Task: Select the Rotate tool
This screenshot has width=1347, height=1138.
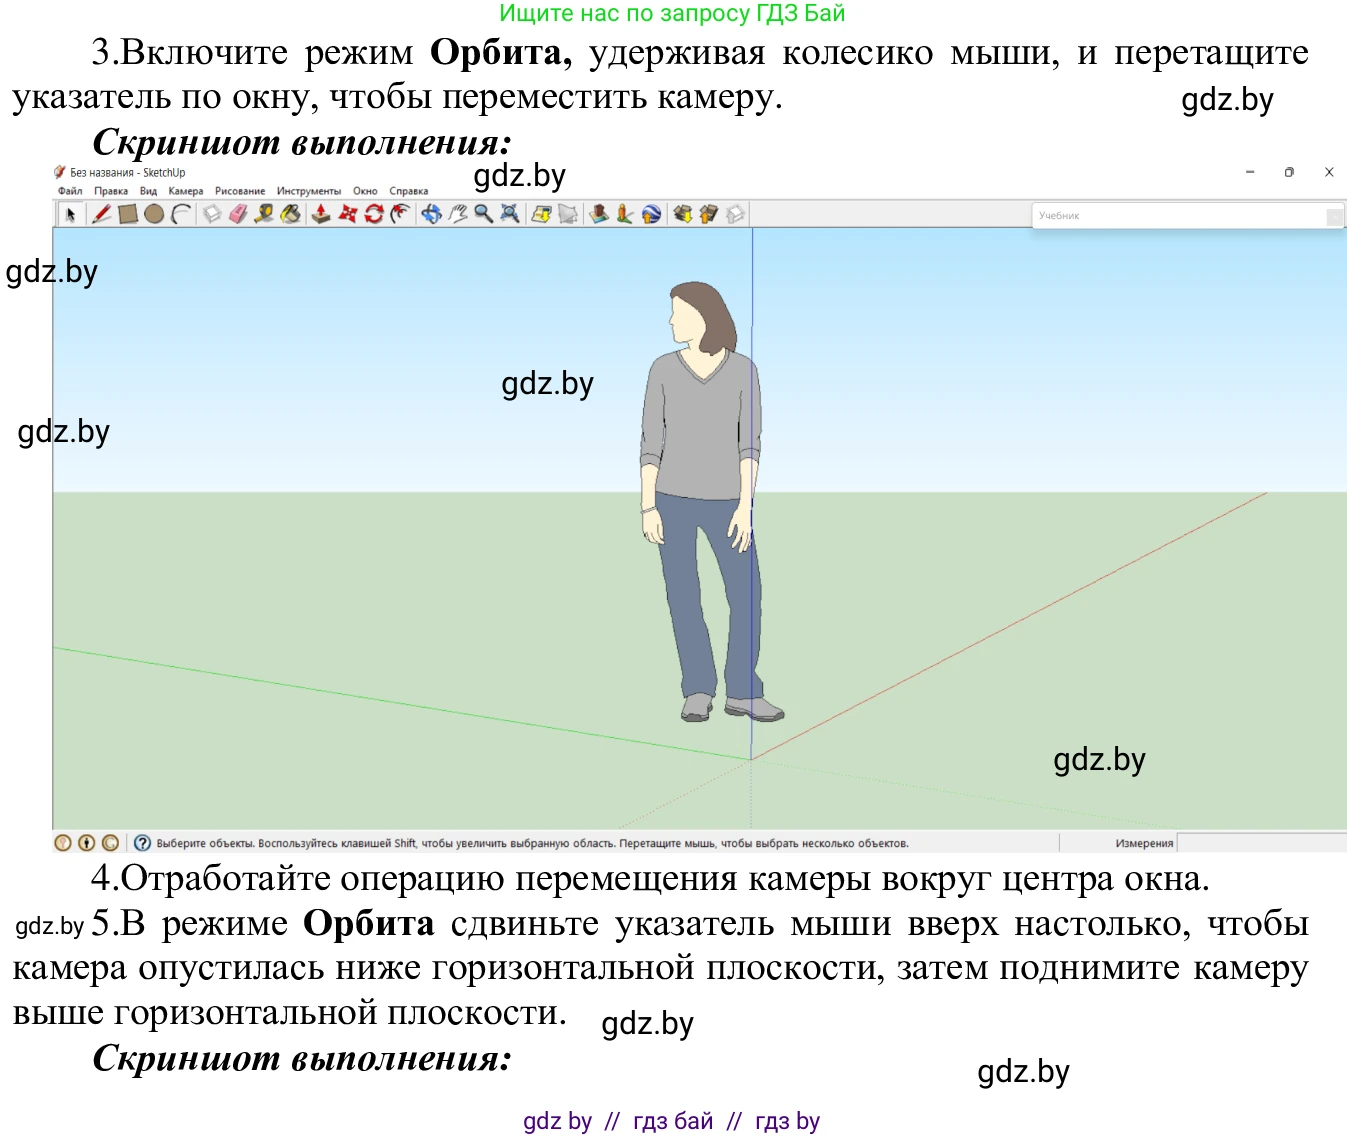Action: (373, 213)
